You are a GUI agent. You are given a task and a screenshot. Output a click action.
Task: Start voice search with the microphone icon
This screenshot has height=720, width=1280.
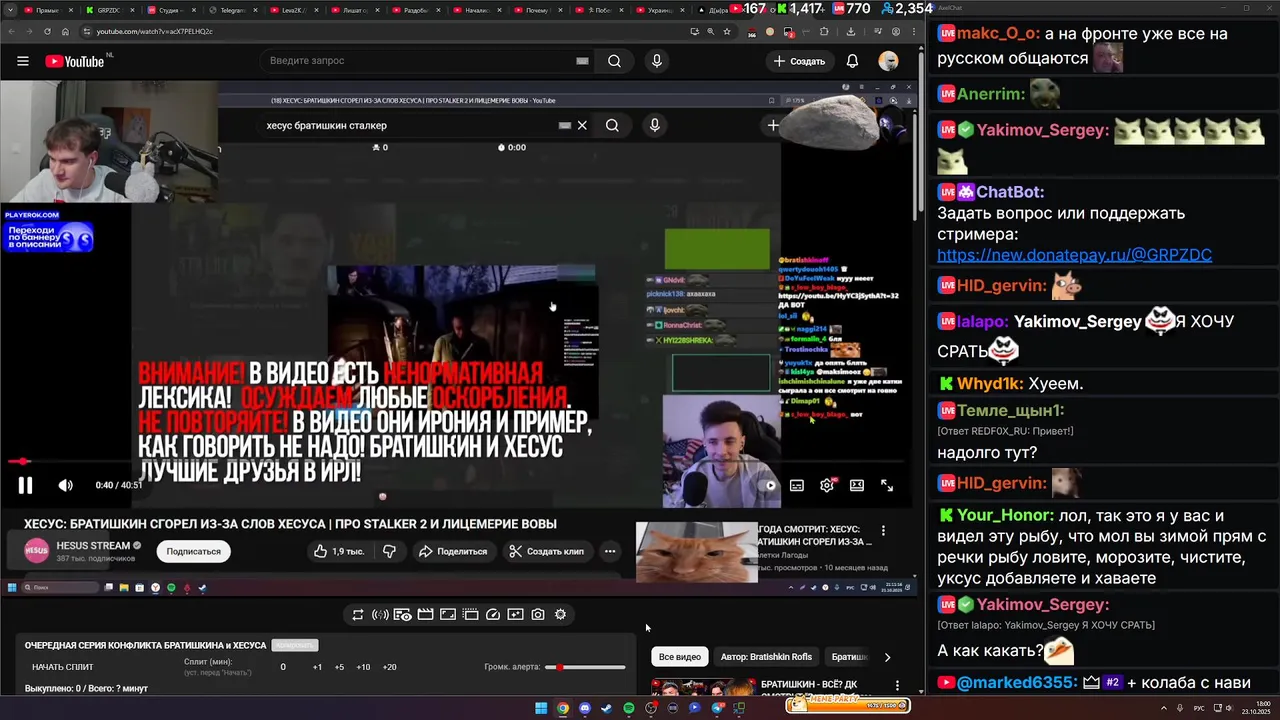(656, 61)
